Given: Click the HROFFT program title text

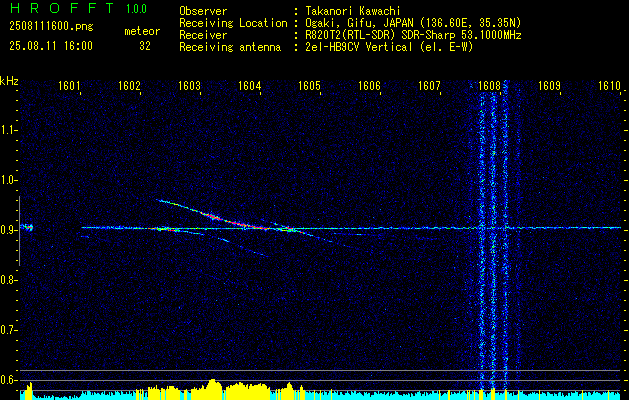Looking at the screenshot, I should pos(61,8).
